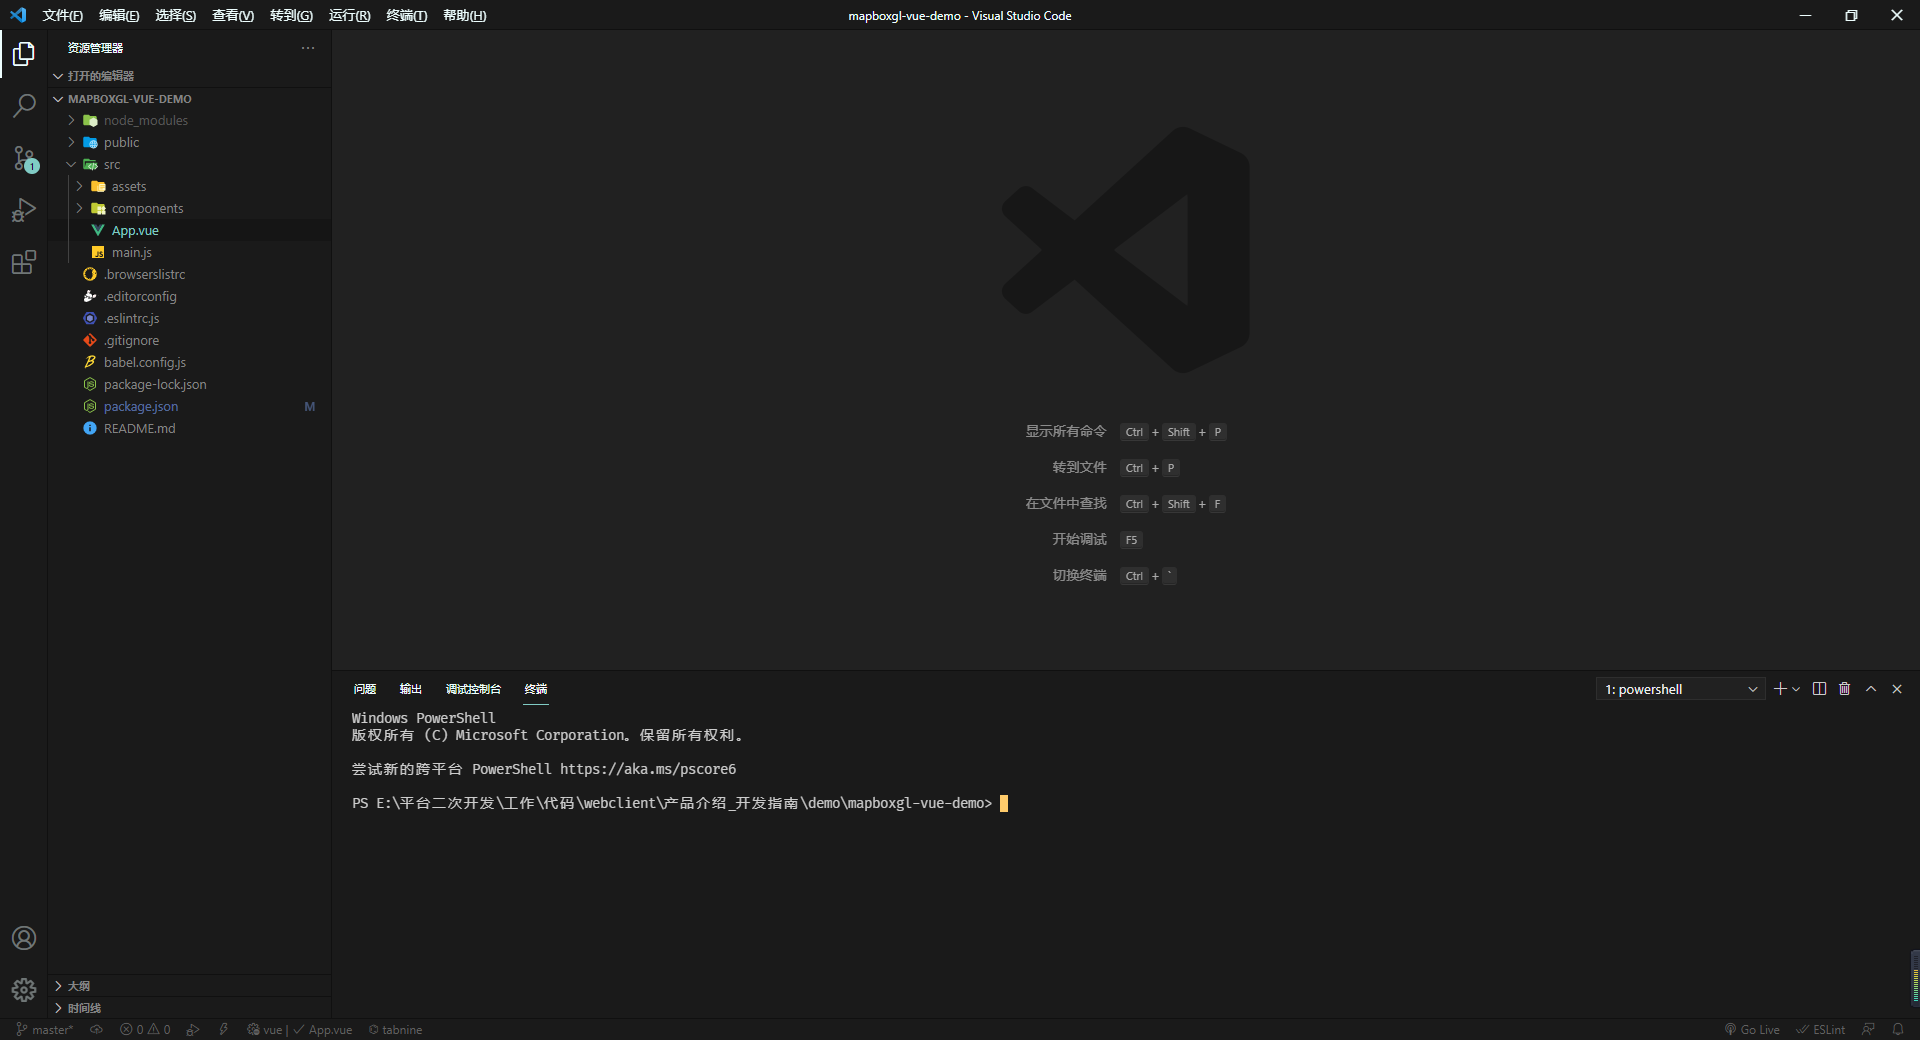Switch to the Problems panel tab

point(365,689)
